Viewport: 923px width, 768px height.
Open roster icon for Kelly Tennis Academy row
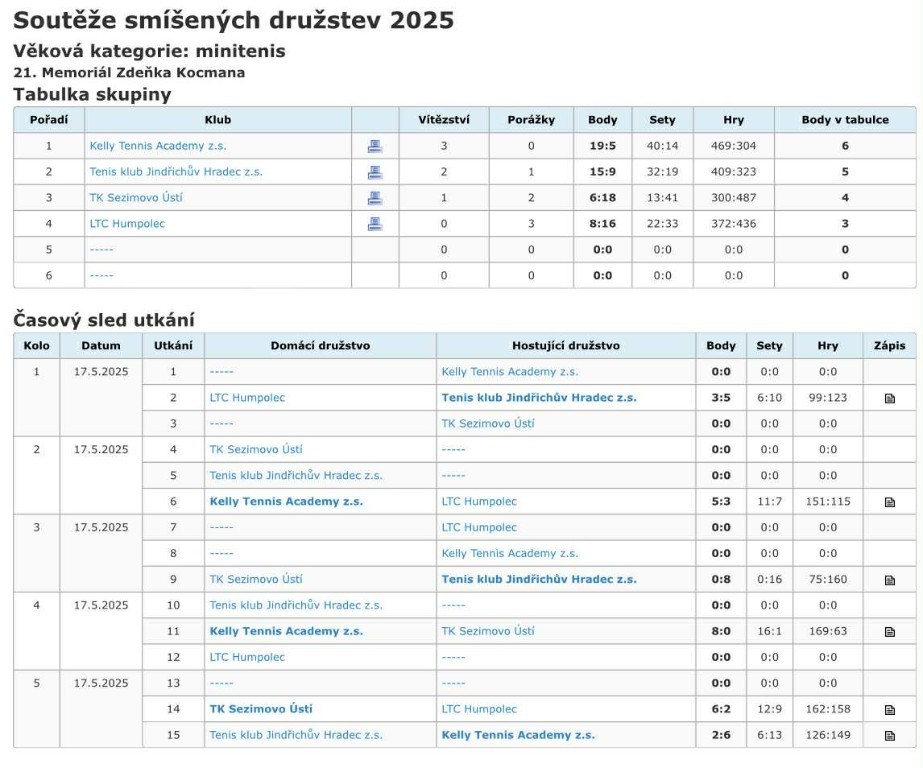375,146
